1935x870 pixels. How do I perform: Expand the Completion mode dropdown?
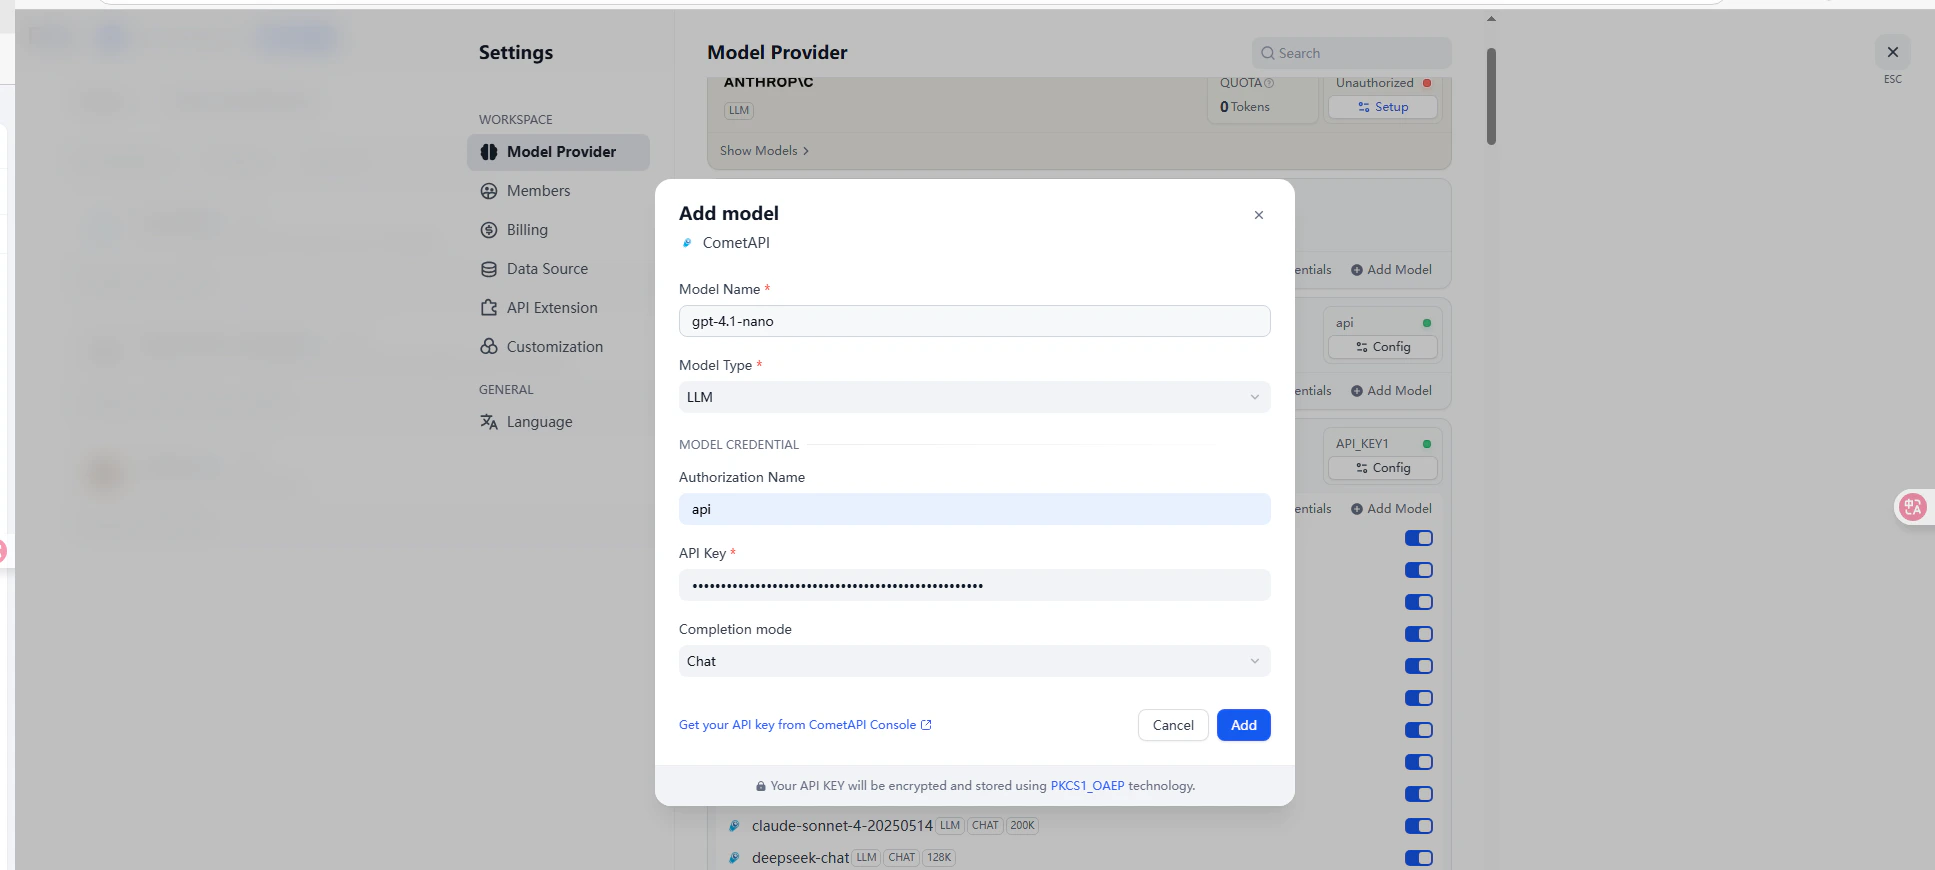tap(974, 661)
